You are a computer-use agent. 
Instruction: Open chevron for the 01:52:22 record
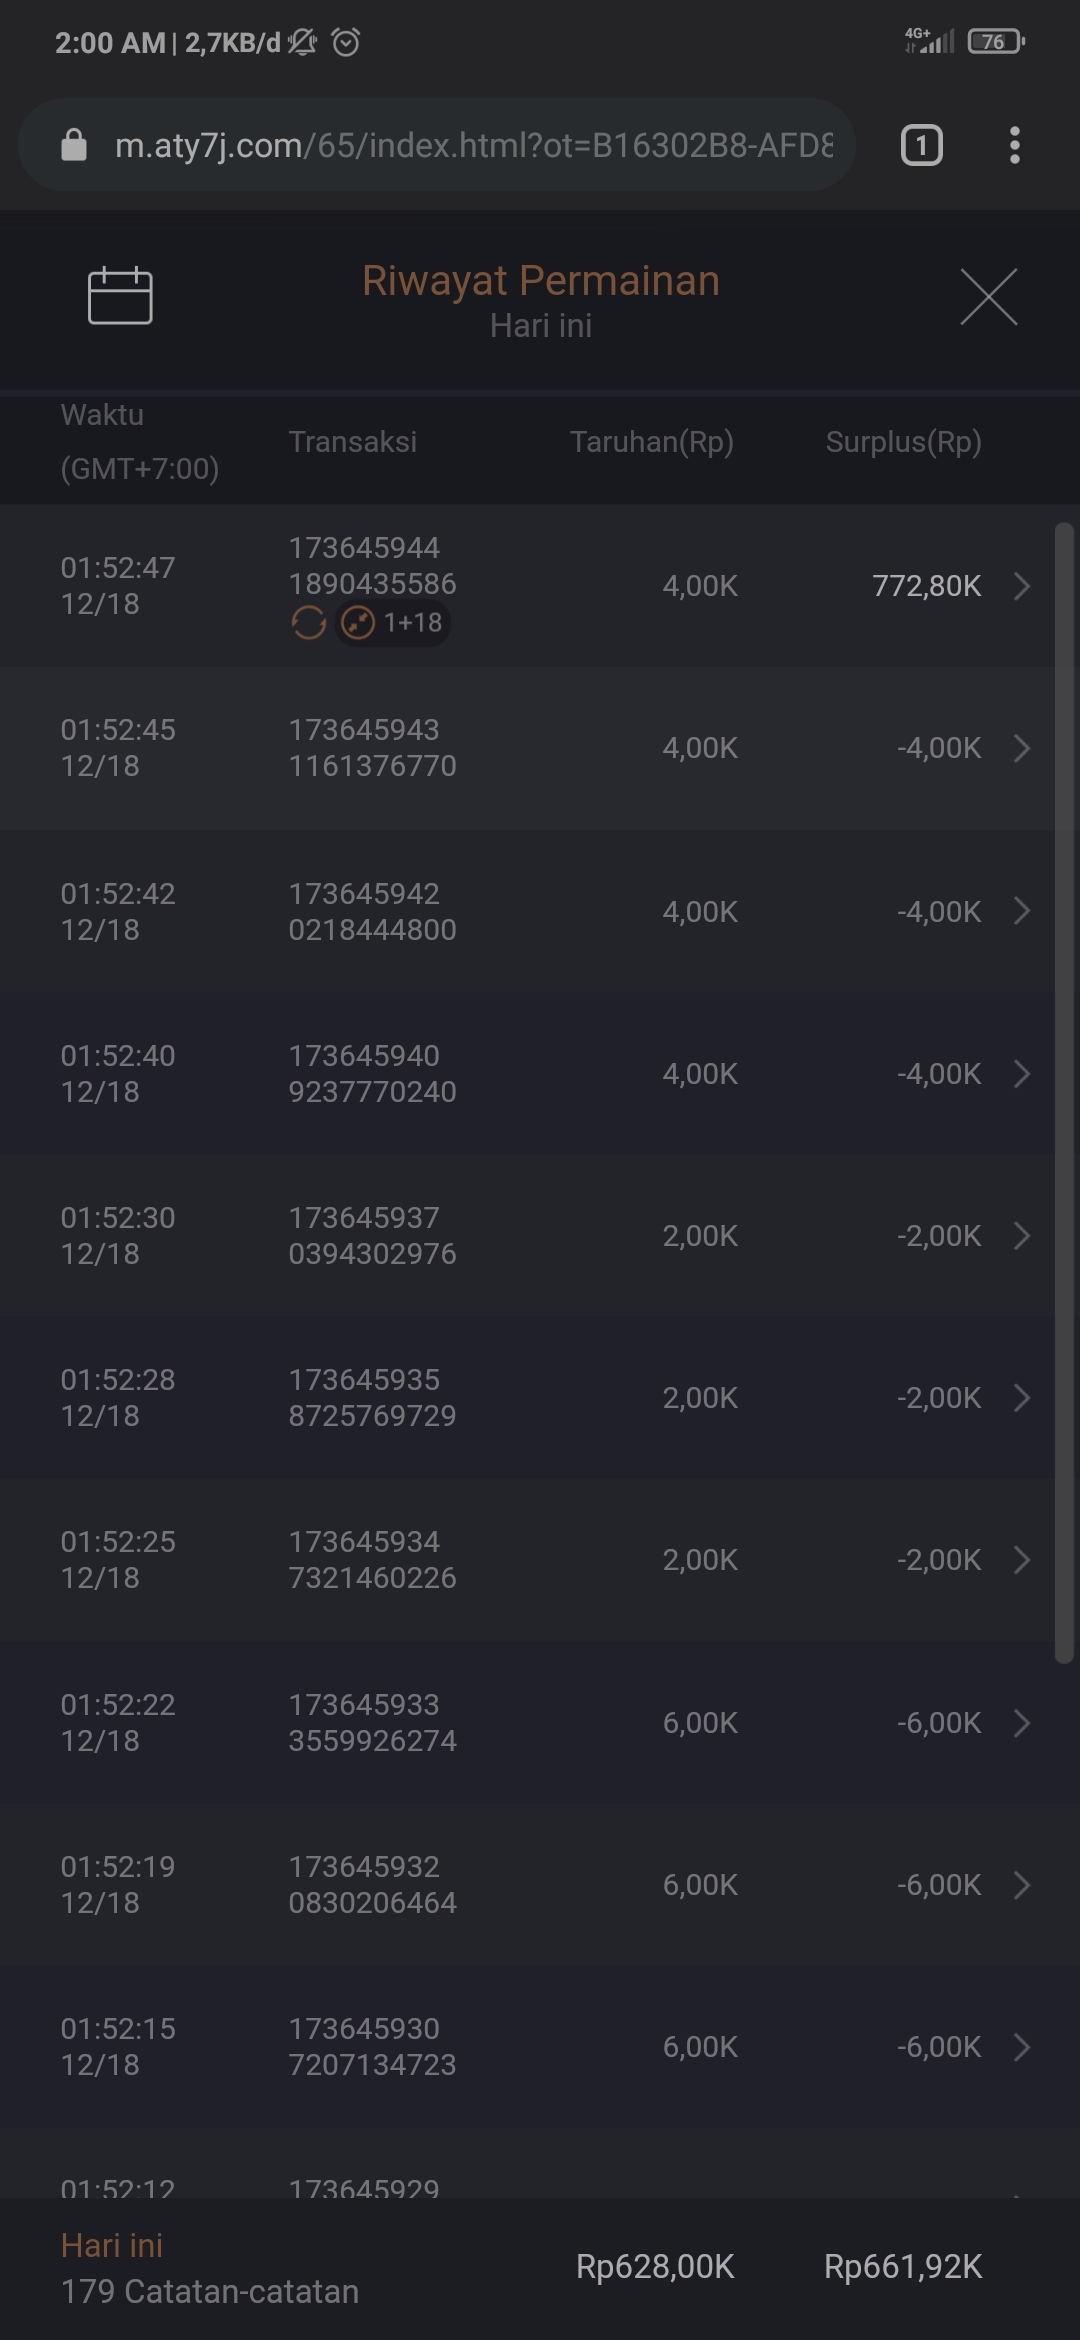point(1021,1723)
